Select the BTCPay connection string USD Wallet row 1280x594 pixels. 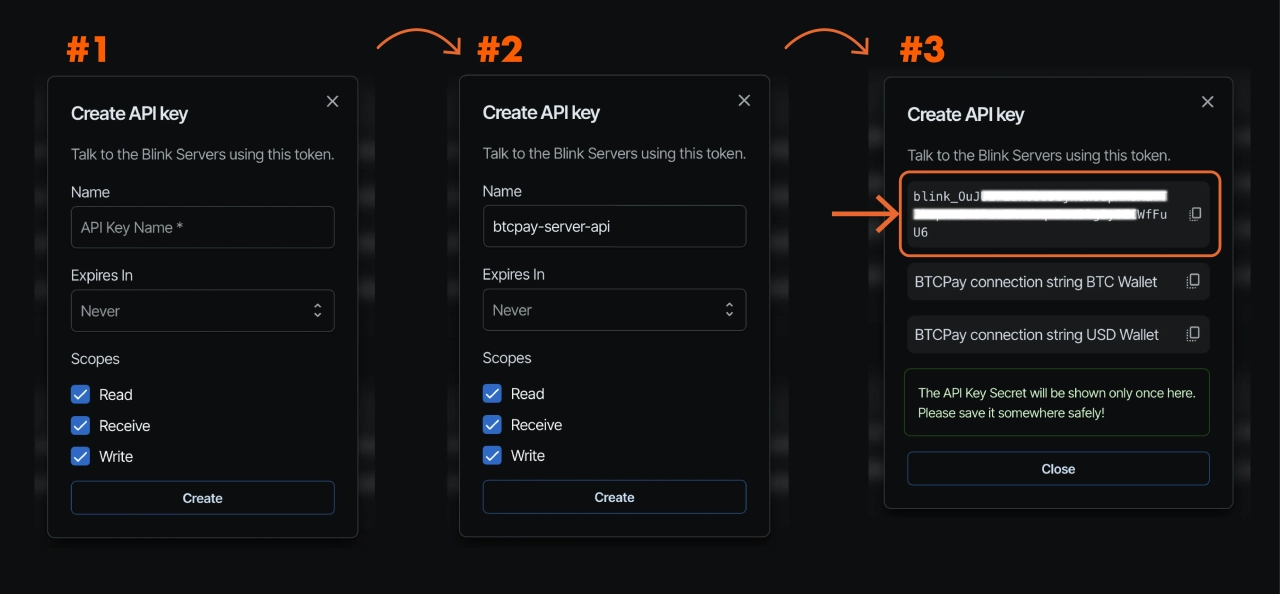[1036, 335]
